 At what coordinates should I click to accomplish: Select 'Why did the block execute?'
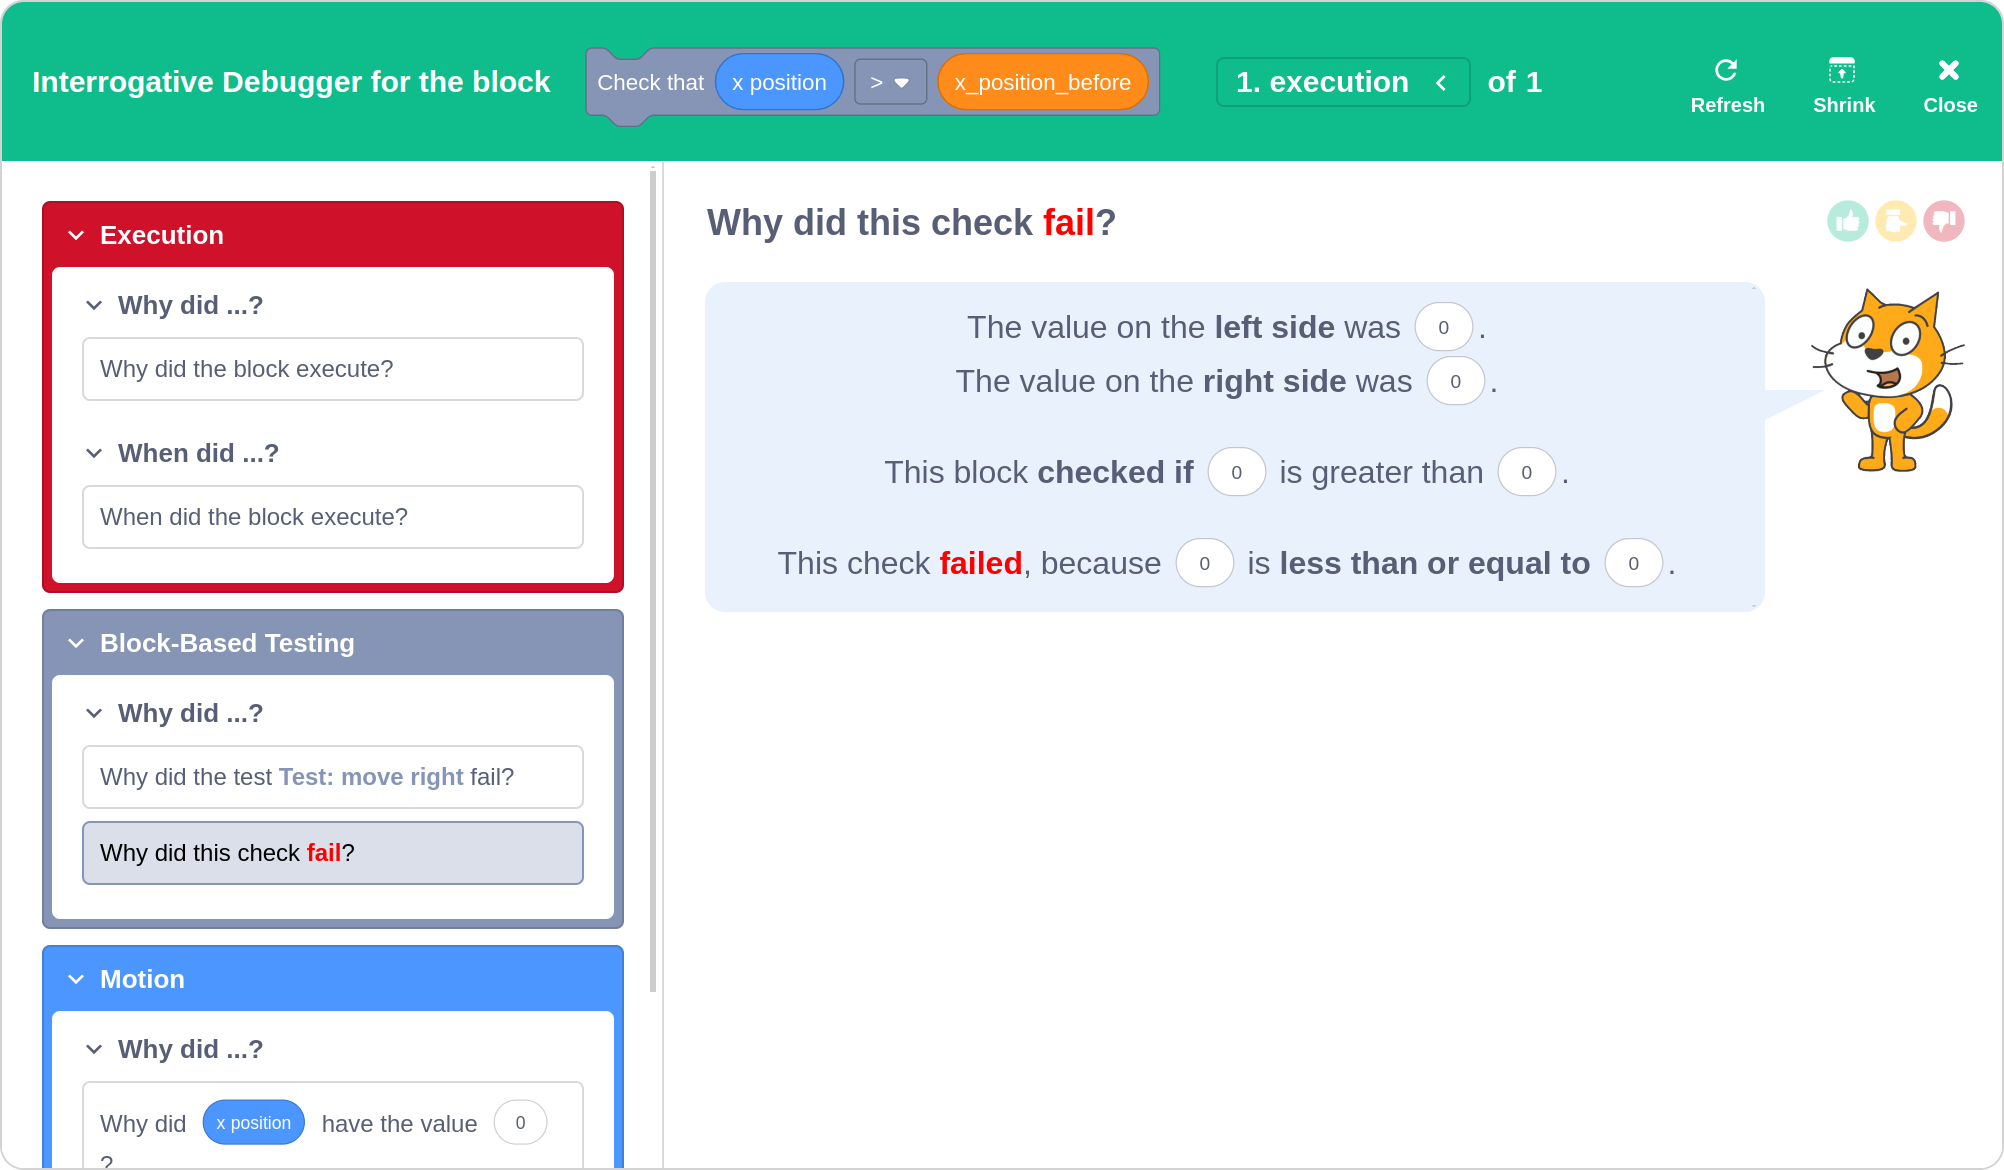tap(332, 369)
